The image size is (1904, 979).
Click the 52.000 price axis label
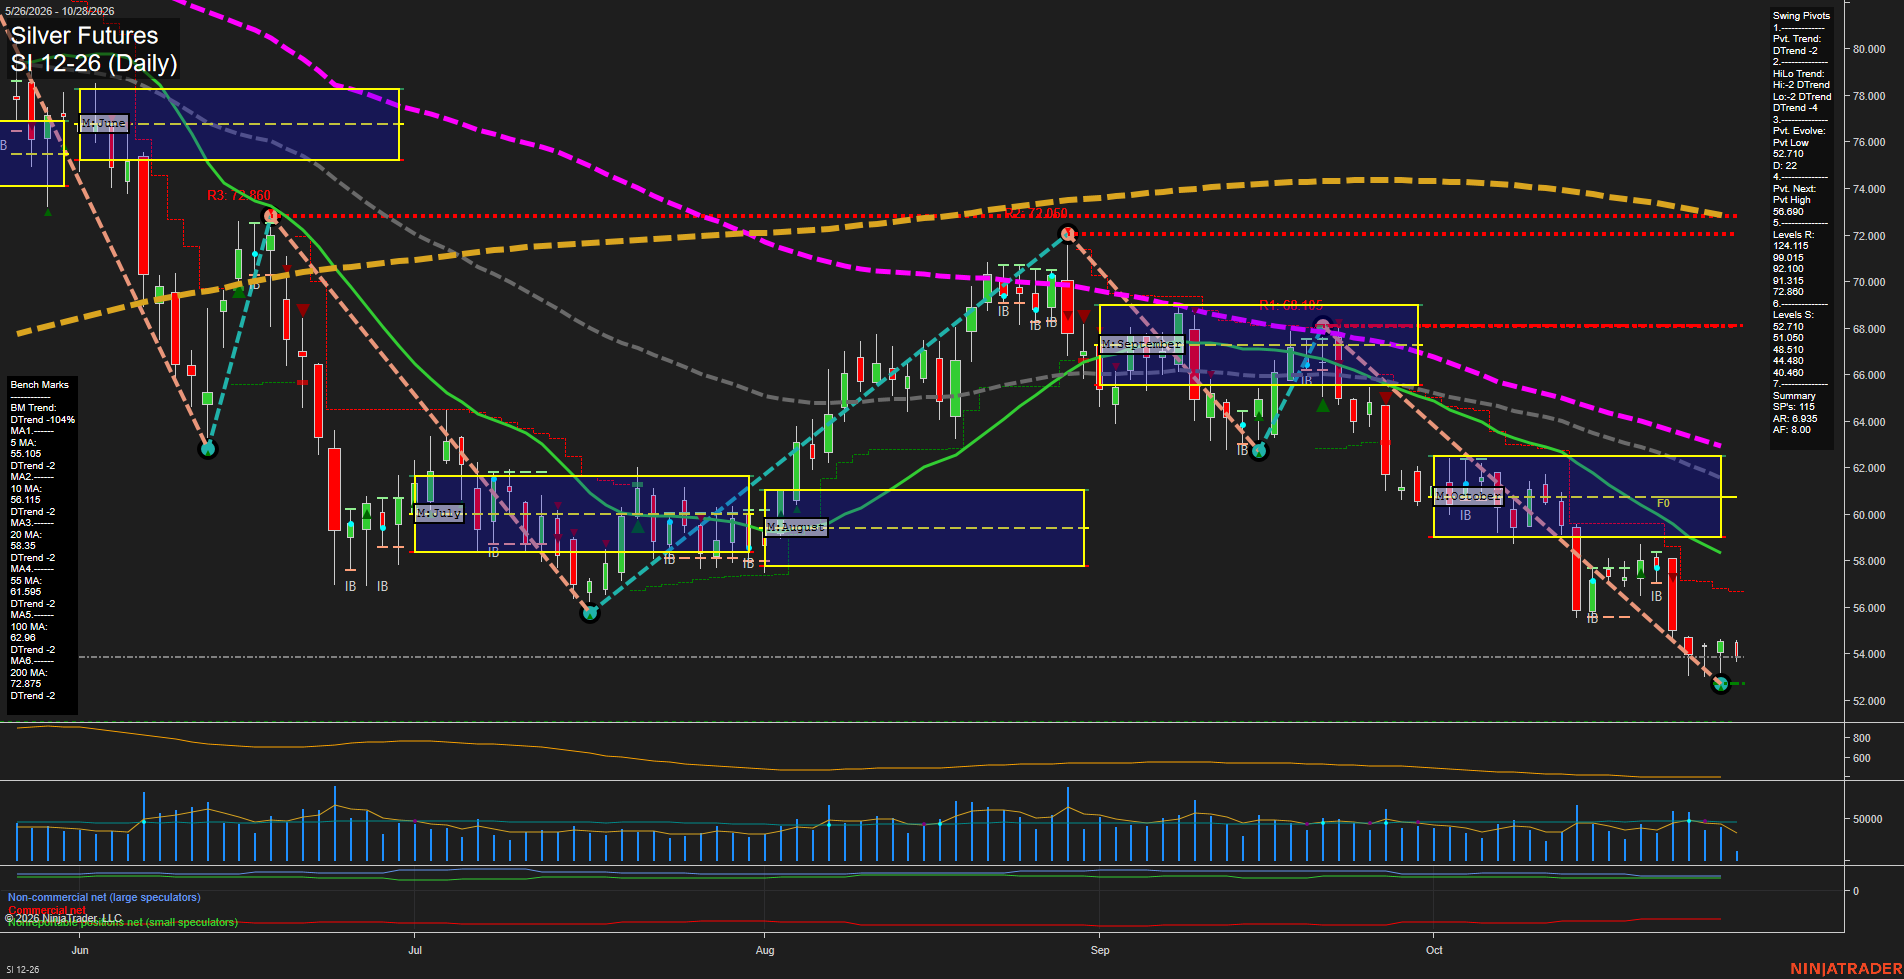[1869, 701]
